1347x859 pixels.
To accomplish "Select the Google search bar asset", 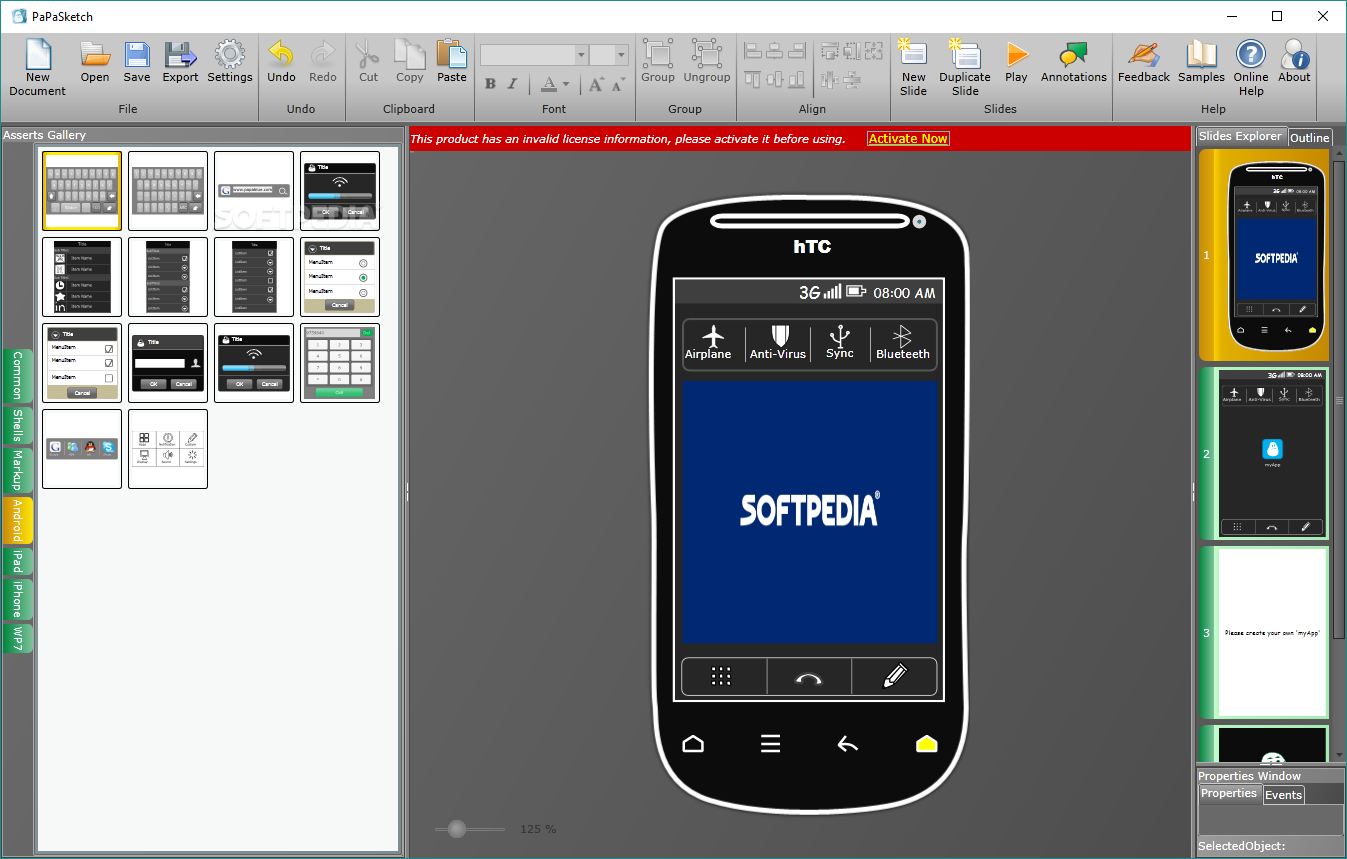I will coord(254,191).
